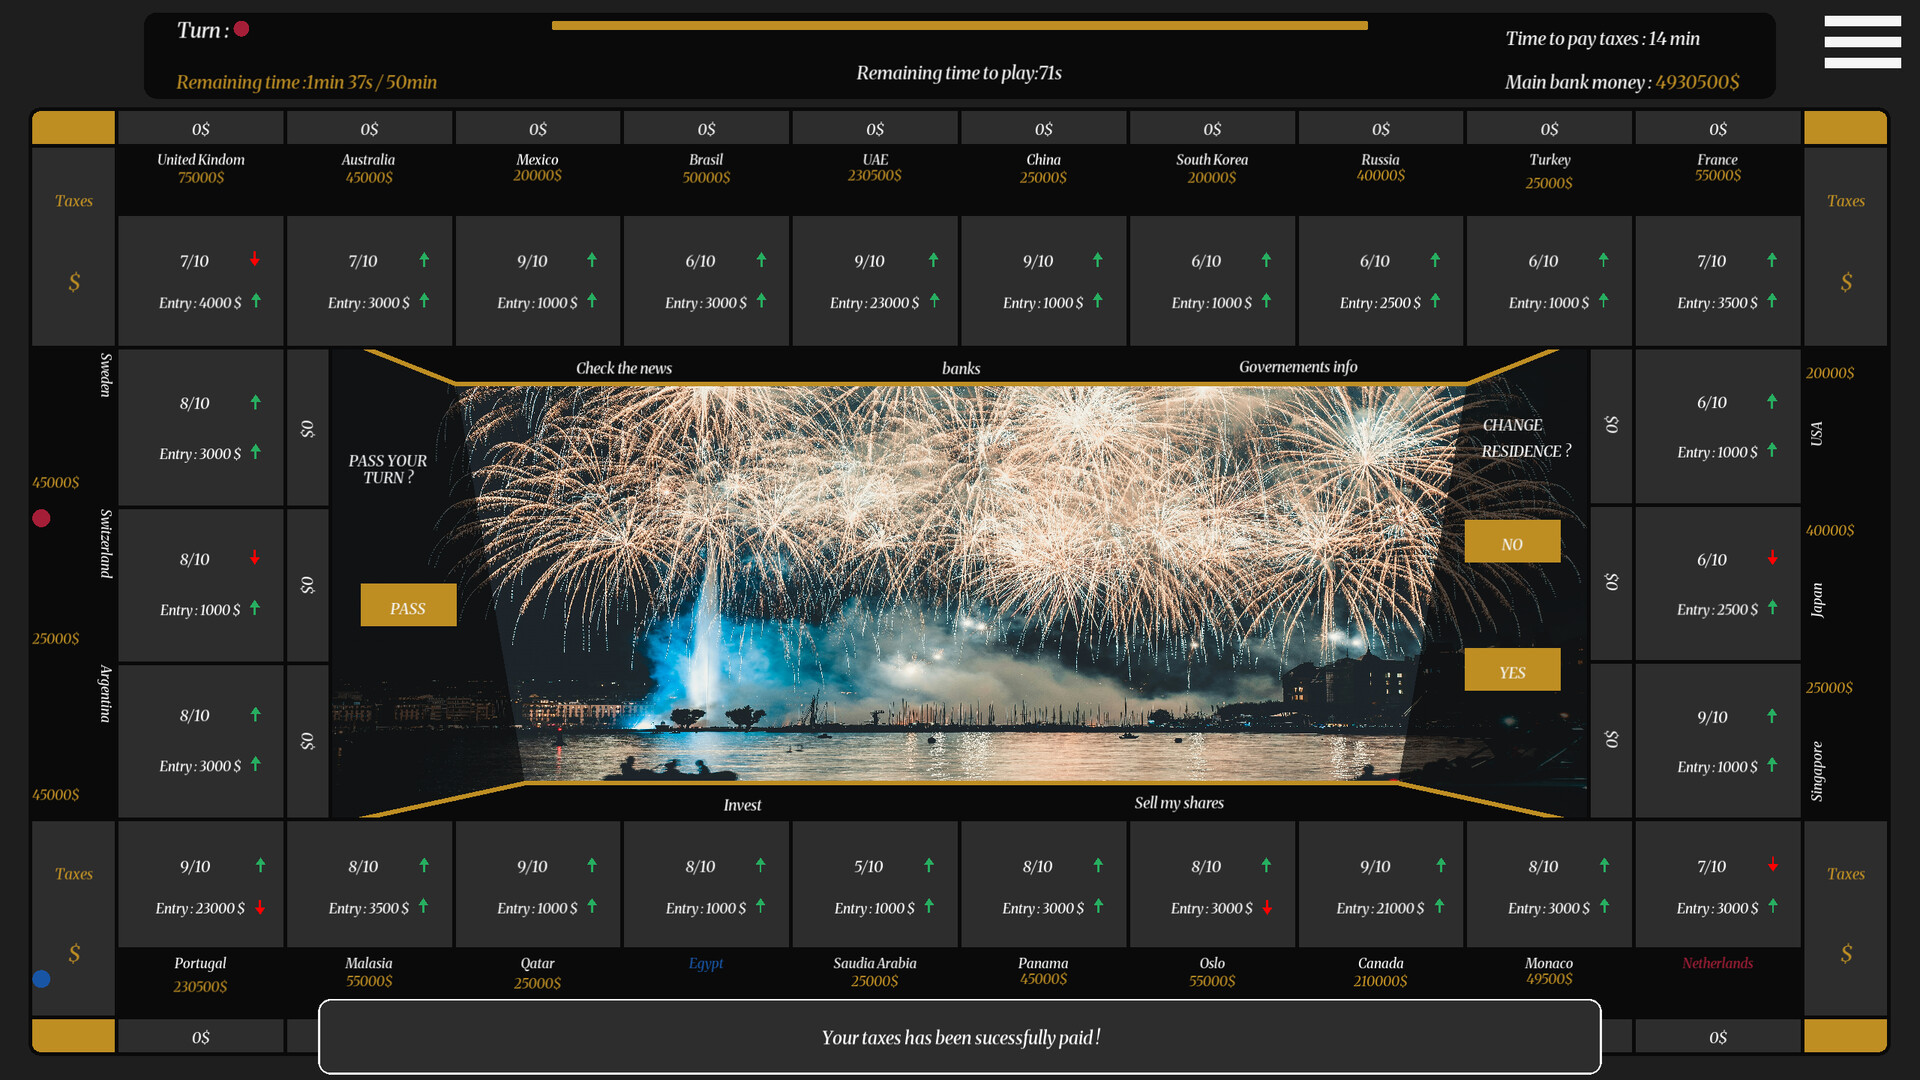Choose YES for change residence
The image size is (1920, 1080).
(x=1511, y=671)
